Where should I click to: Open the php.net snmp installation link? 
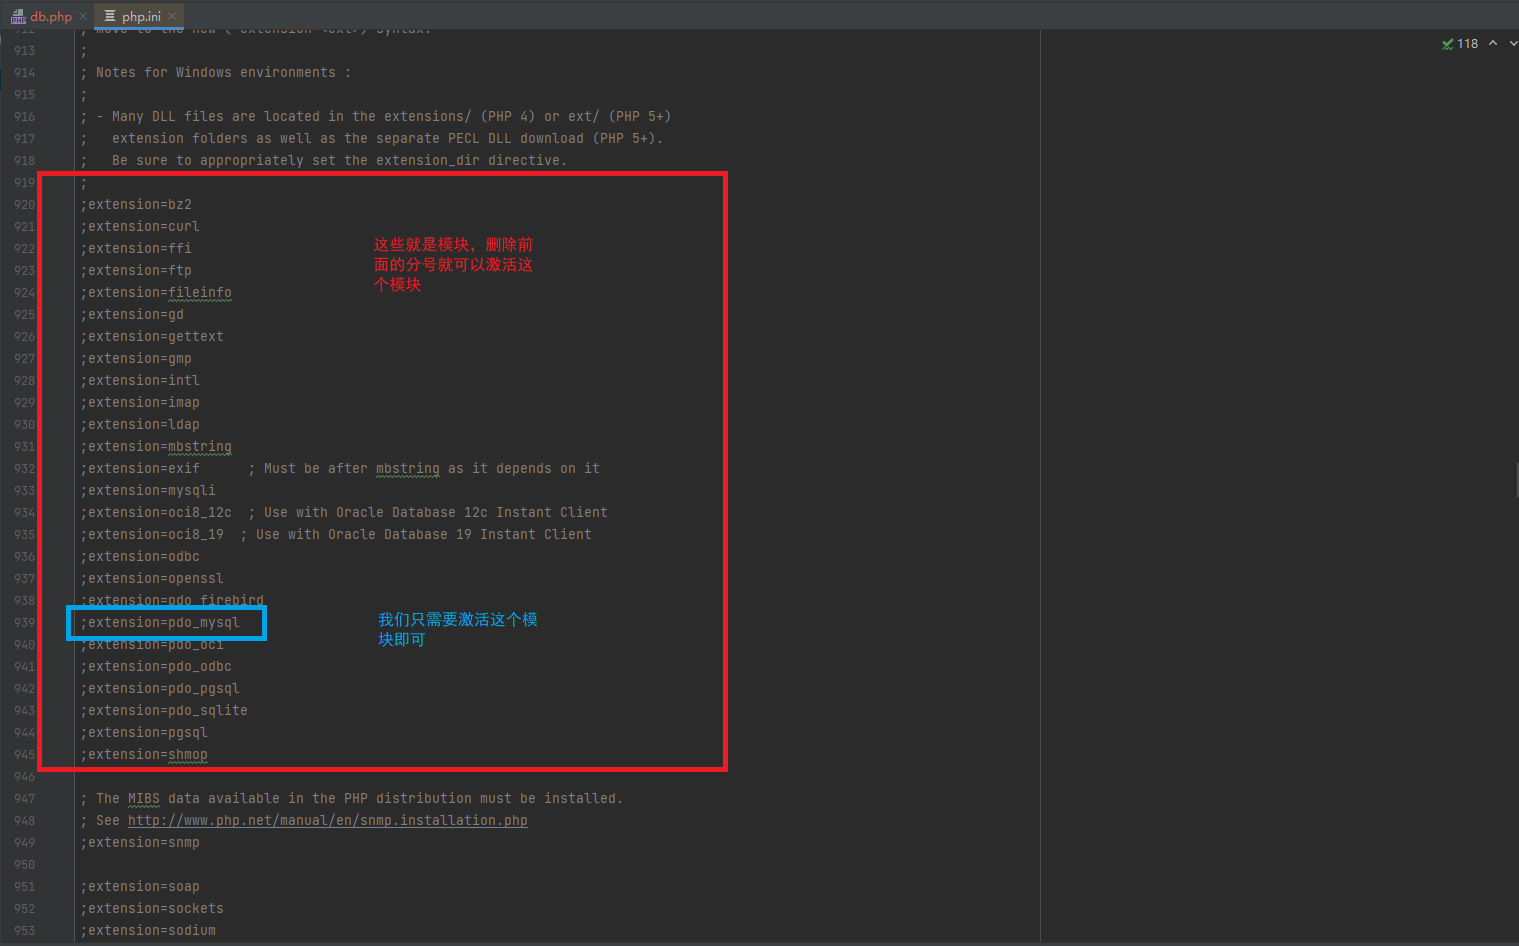[327, 821]
